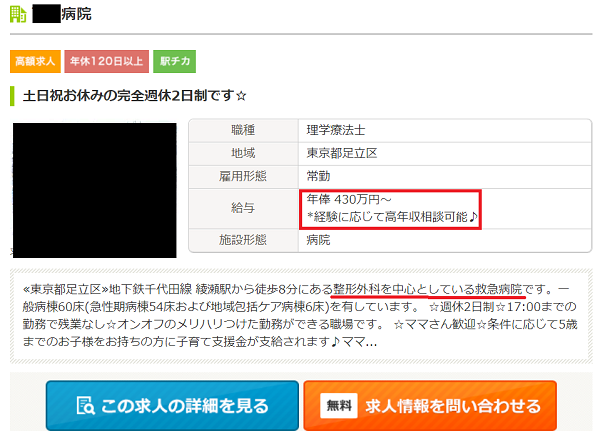Image resolution: width=600 pixels, height=431 pixels.
Task: Click the 職種 row label
Action: pyautogui.click(x=243, y=131)
